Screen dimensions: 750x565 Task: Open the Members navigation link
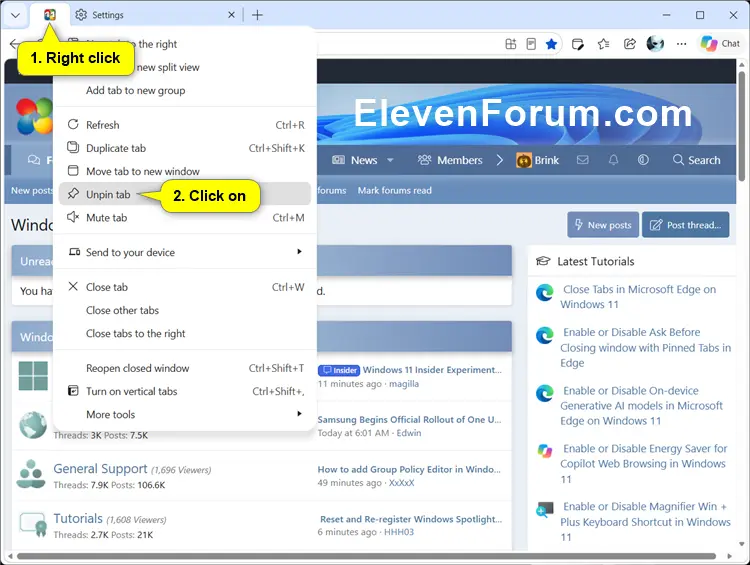click(x=450, y=160)
